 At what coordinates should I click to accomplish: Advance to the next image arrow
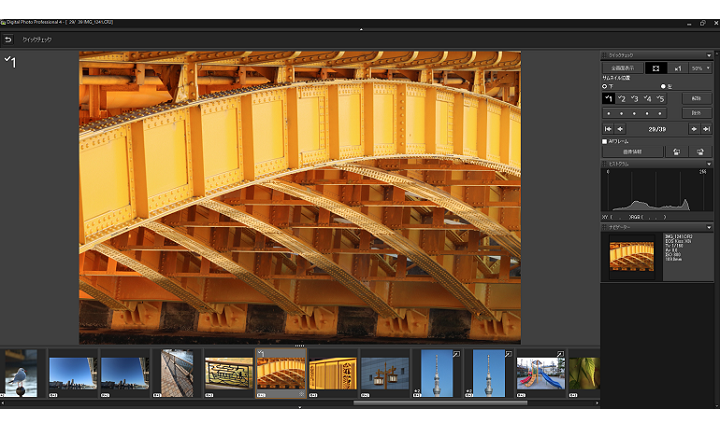point(692,129)
